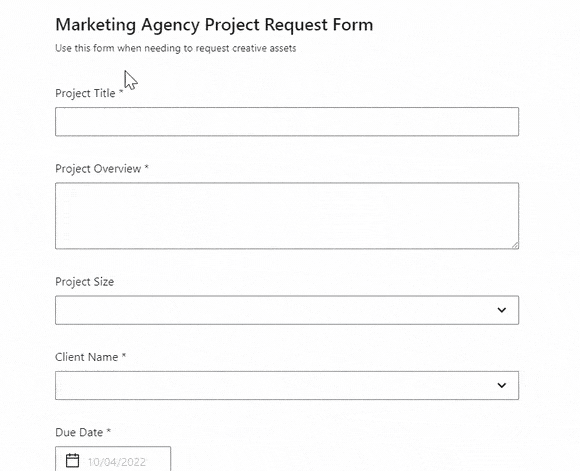Screen dimensions: 580x471
Task: Click the form description about creative assets
Action: pyautogui.click(x=176, y=48)
